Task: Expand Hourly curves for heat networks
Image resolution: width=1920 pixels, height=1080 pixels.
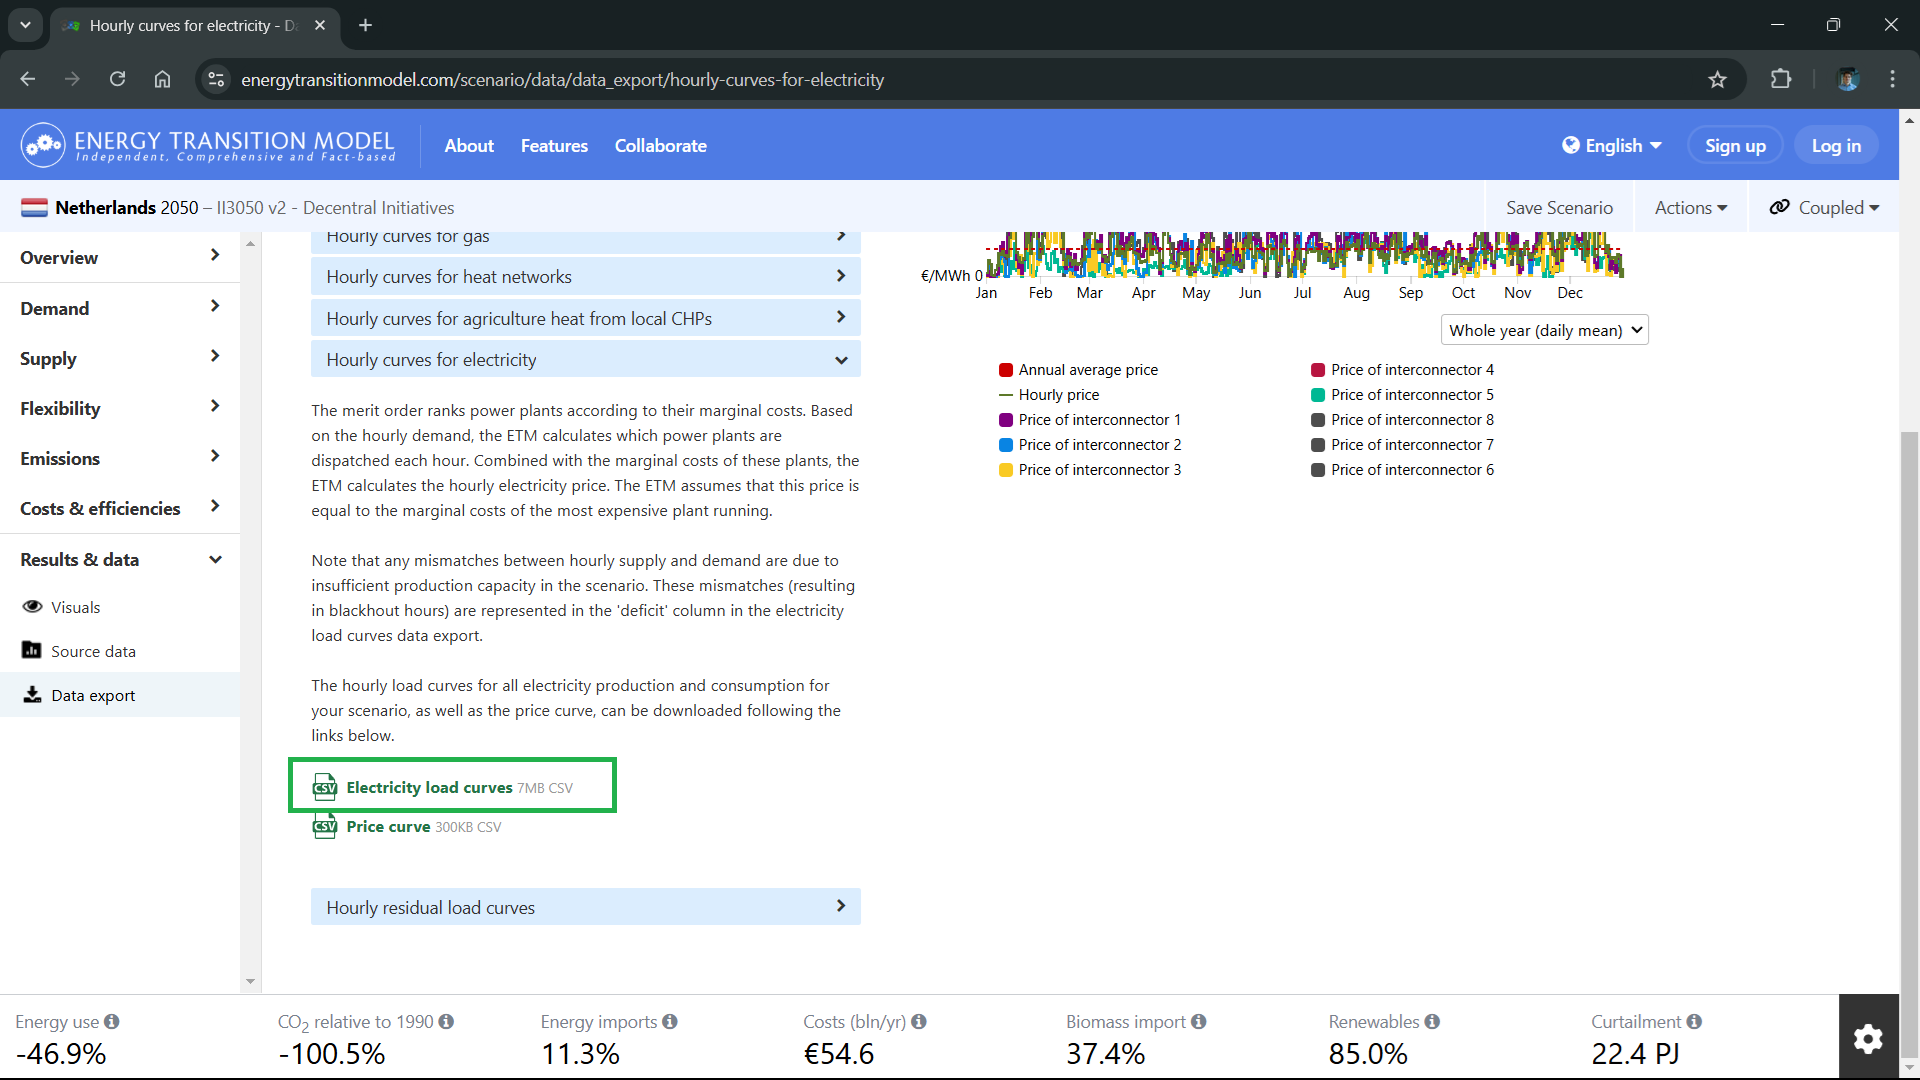Action: click(586, 277)
